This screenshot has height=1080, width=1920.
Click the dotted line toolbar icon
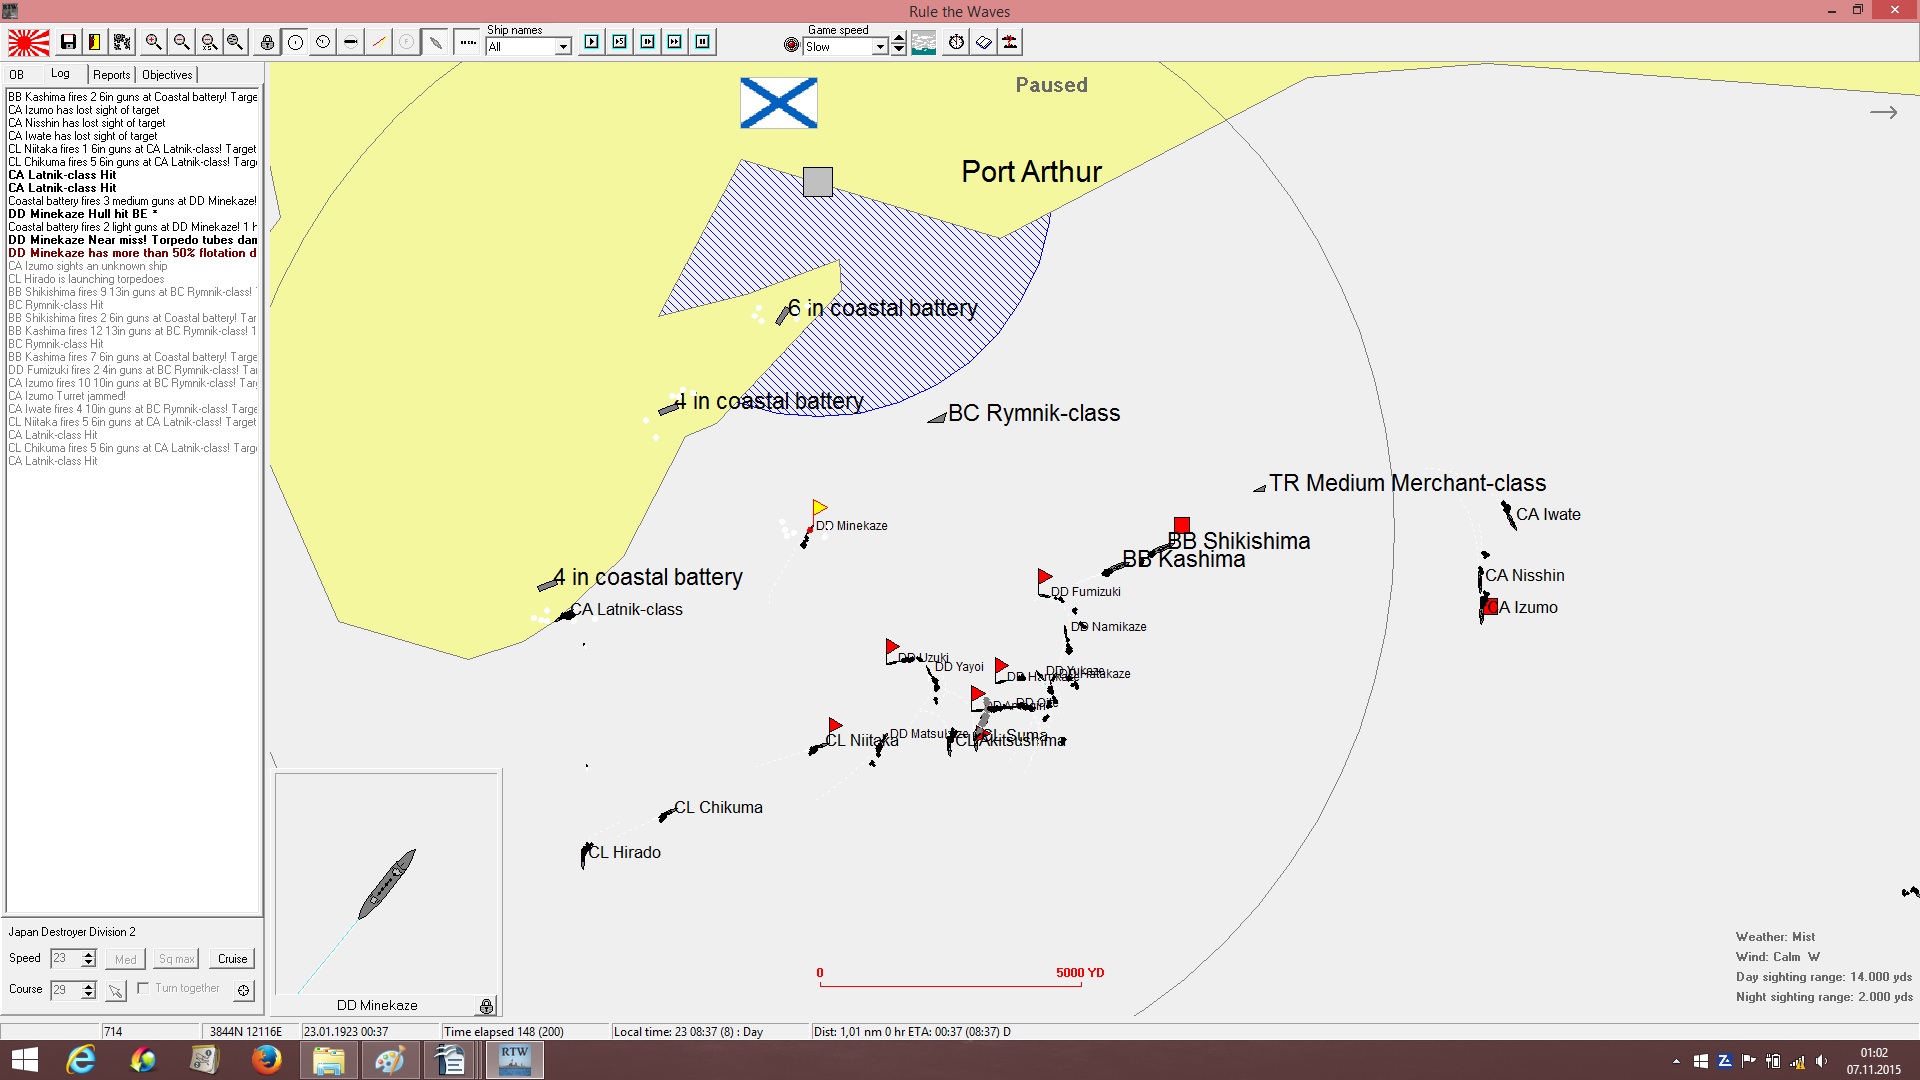pyautogui.click(x=467, y=42)
